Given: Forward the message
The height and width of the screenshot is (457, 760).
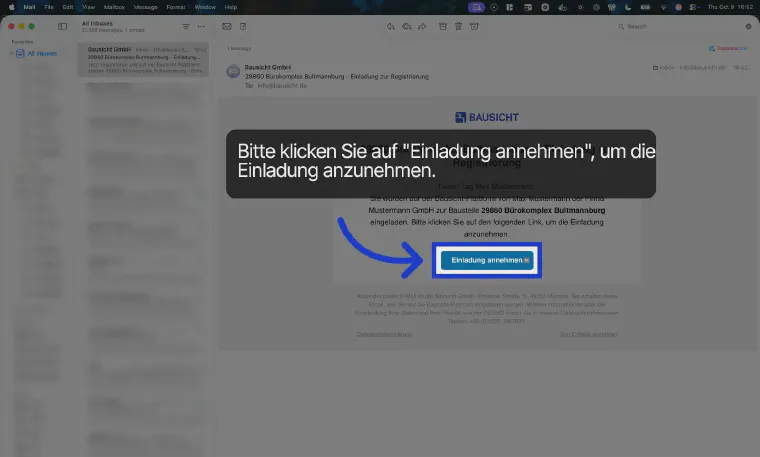Looking at the screenshot, I should pyautogui.click(x=423, y=27).
